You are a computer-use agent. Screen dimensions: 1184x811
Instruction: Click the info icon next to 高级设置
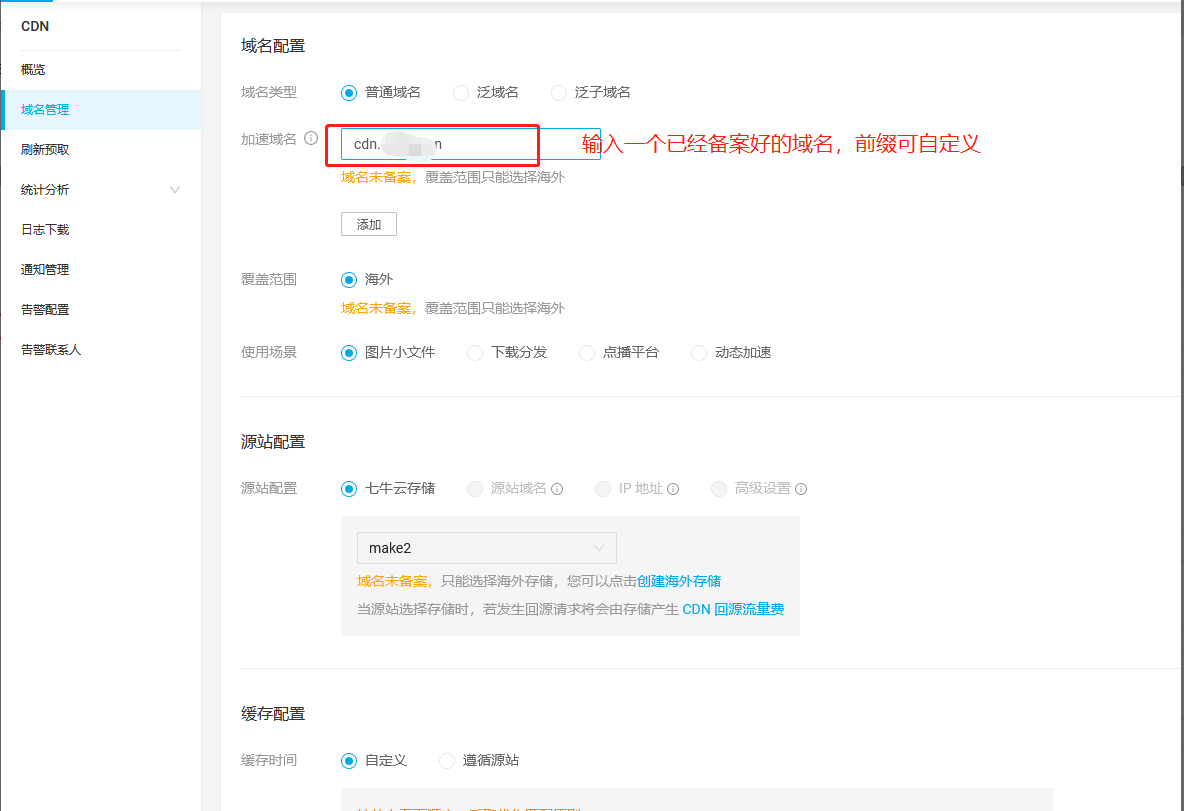coord(801,489)
